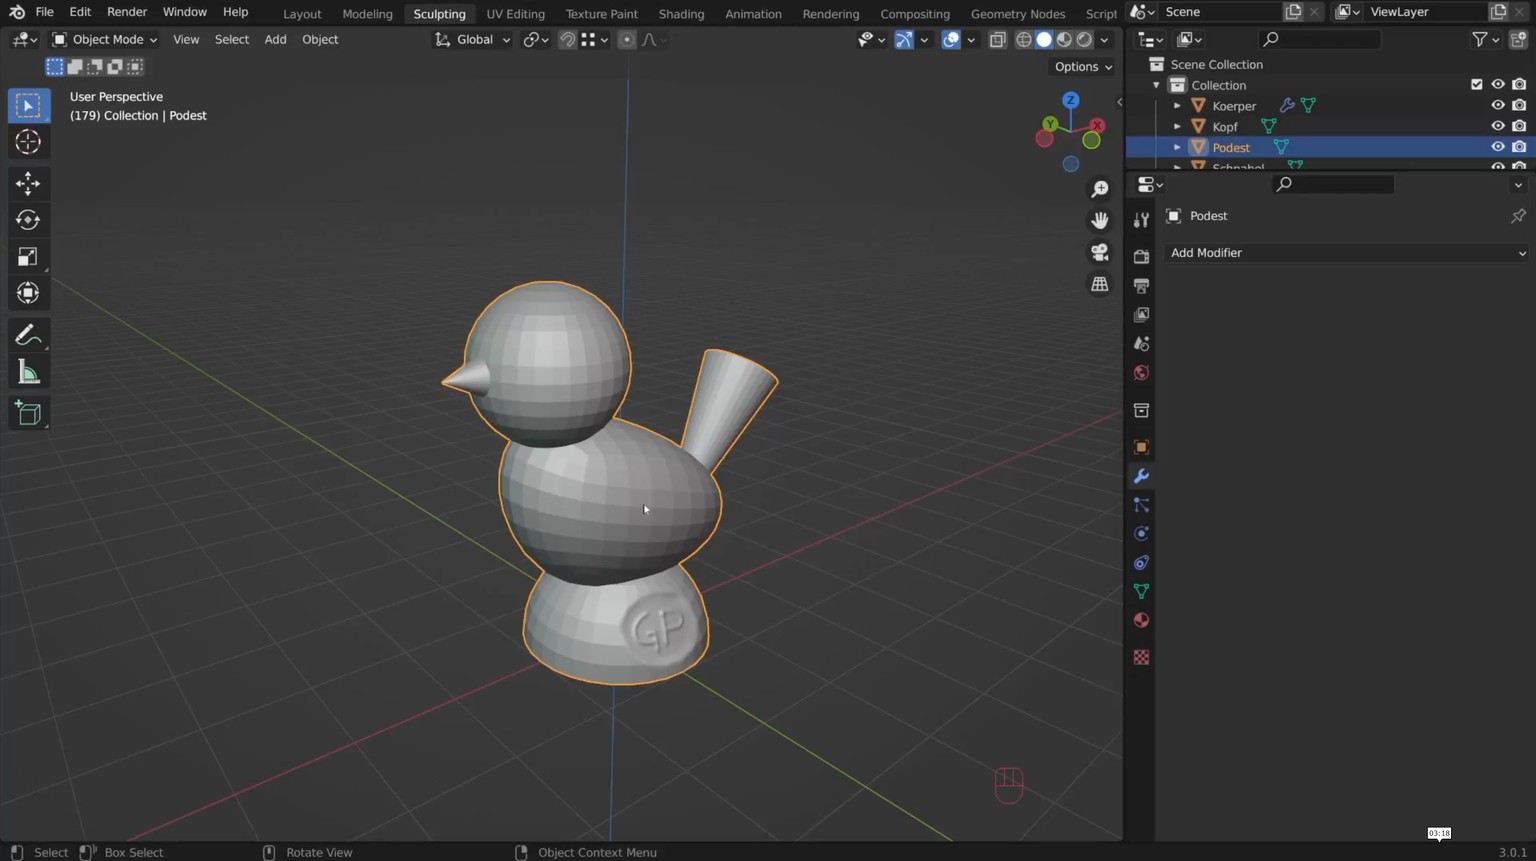This screenshot has width=1536, height=861.
Task: Expand the Koerper tree item
Action: tap(1177, 106)
